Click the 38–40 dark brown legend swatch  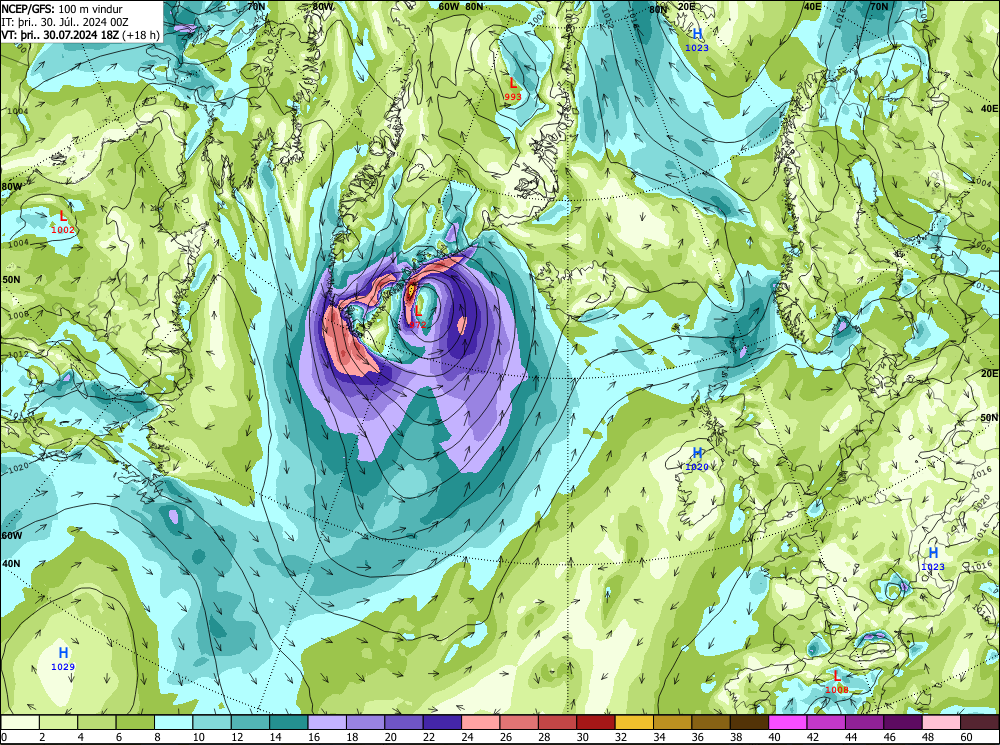[749, 722]
